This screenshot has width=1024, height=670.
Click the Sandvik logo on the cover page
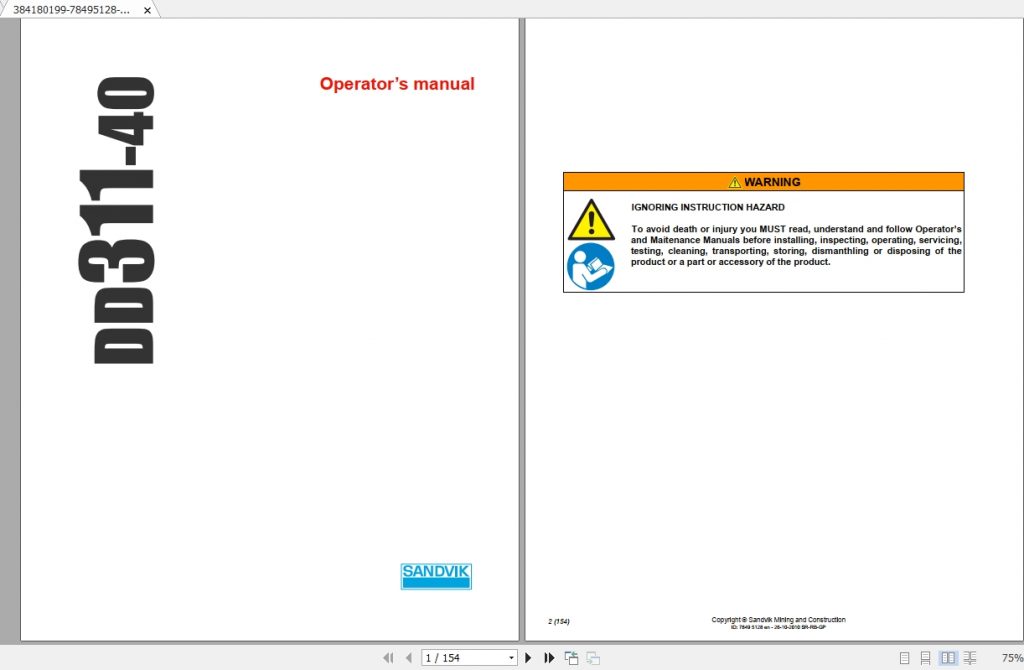click(436, 576)
